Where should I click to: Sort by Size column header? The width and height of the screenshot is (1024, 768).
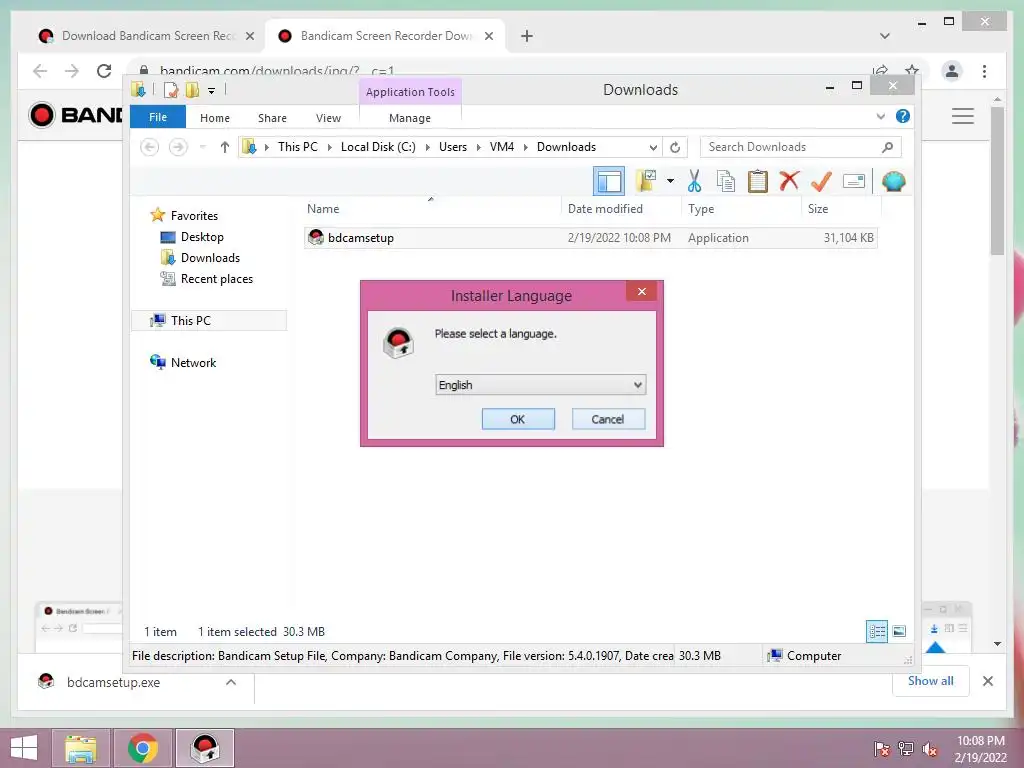[x=841, y=209]
